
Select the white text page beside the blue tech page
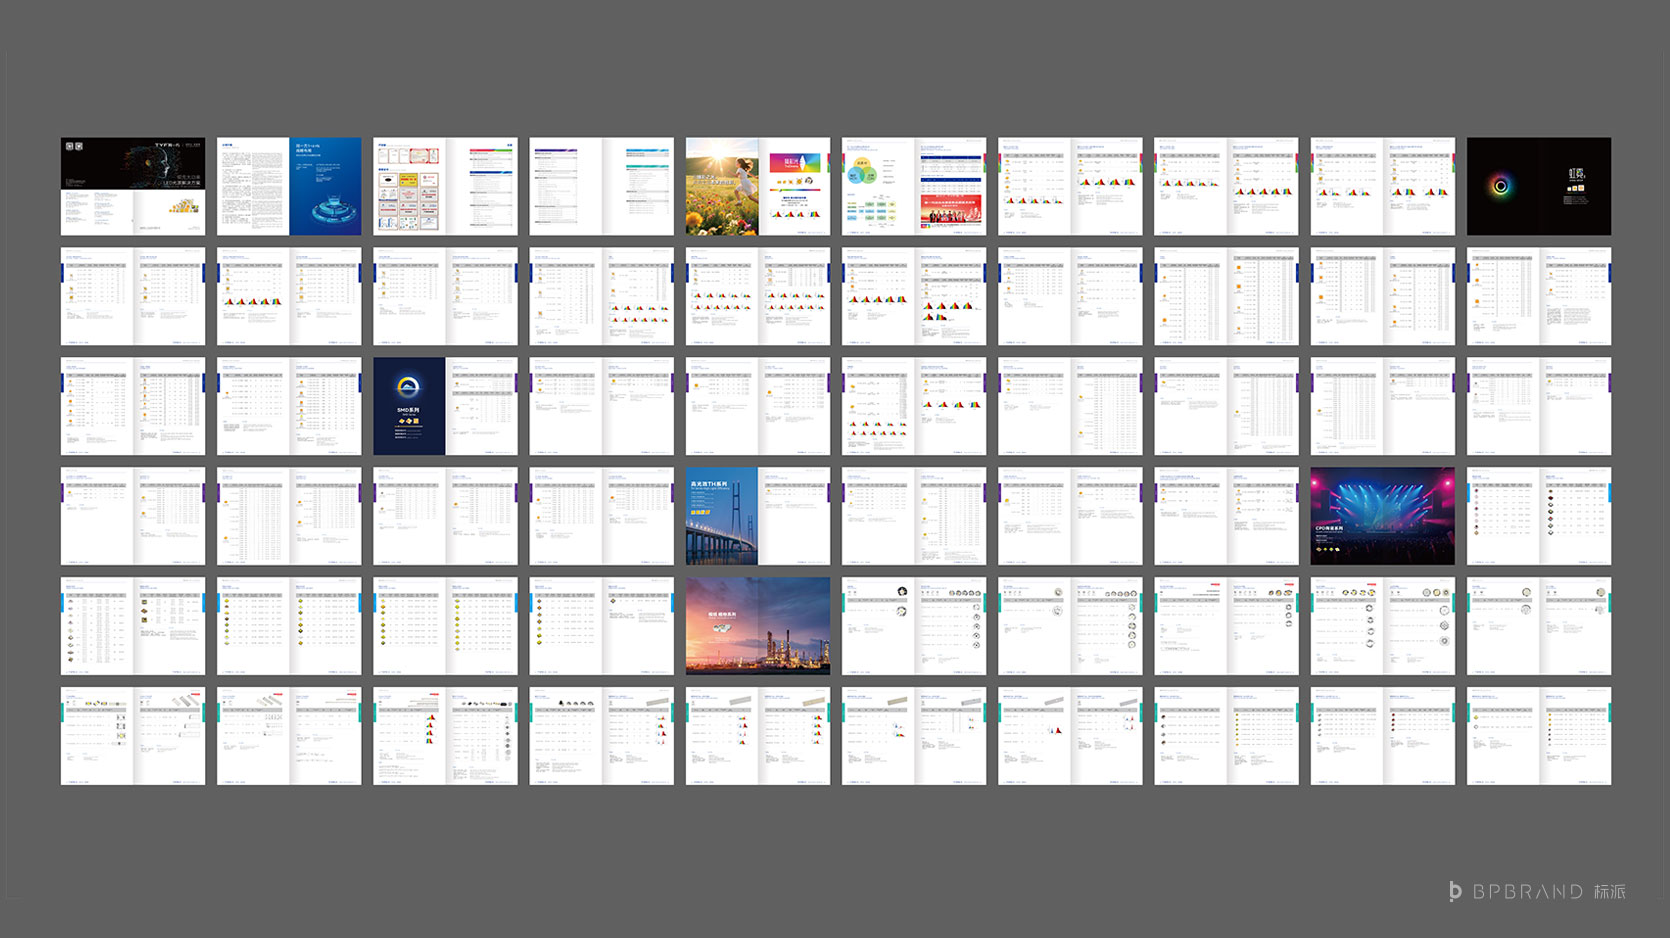pos(252,186)
